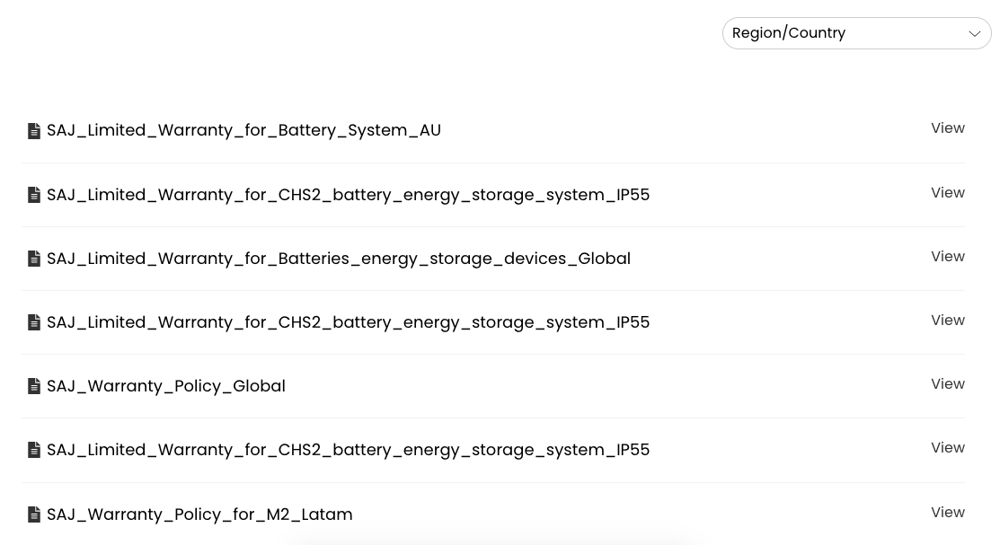Click document icon of second CHS2 IP55 entry
The width and height of the screenshot is (1000, 545).
coord(34,323)
